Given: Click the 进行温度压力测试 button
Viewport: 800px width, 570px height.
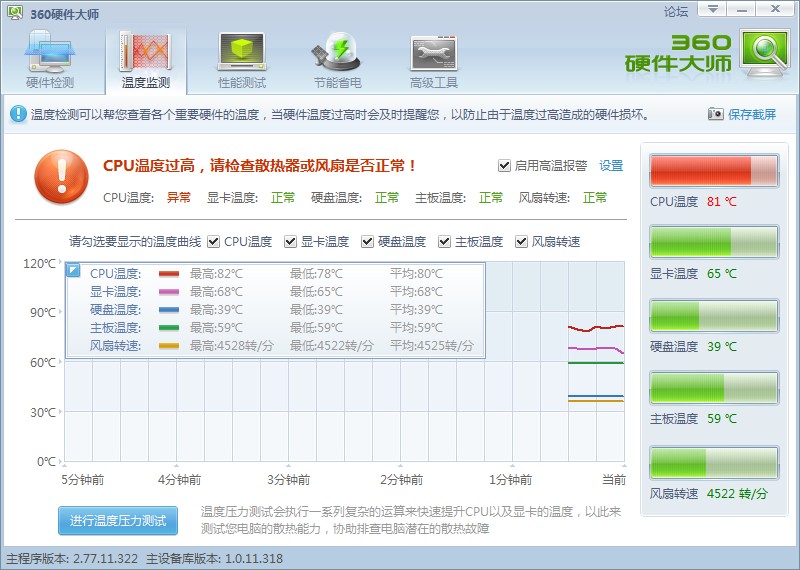Looking at the screenshot, I should 118,521.
